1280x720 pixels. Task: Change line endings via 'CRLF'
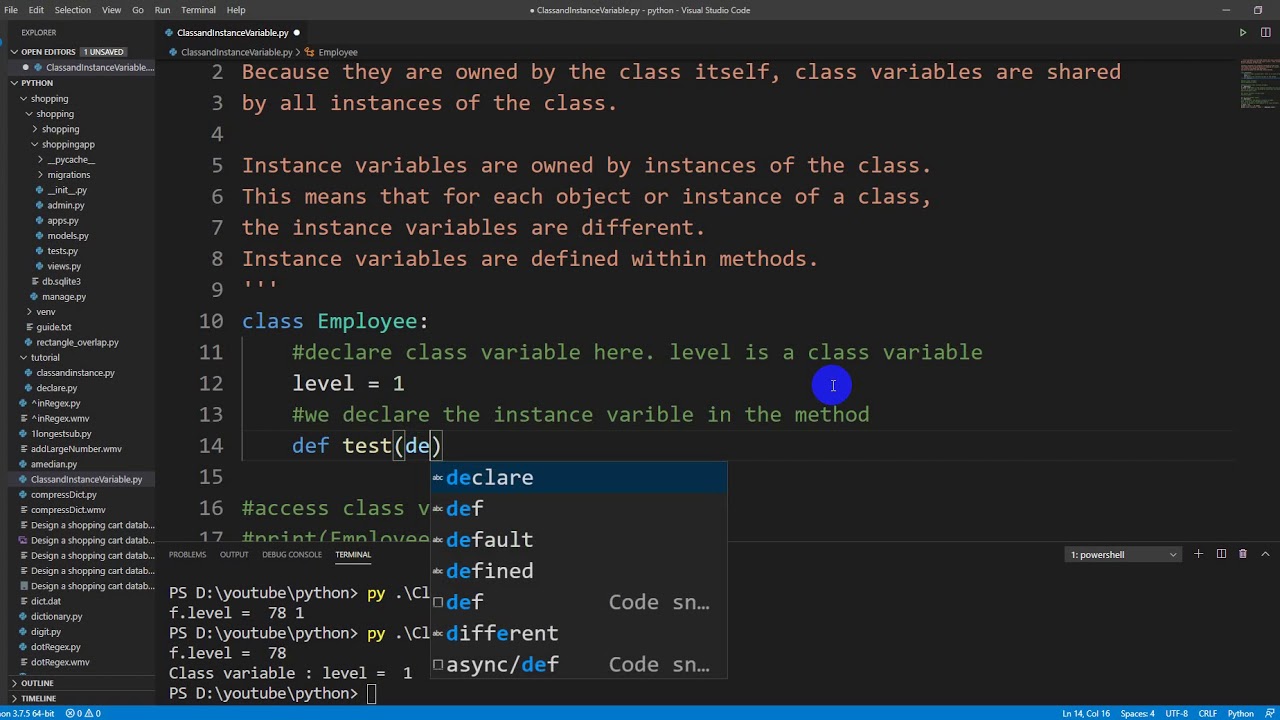coord(1207,713)
